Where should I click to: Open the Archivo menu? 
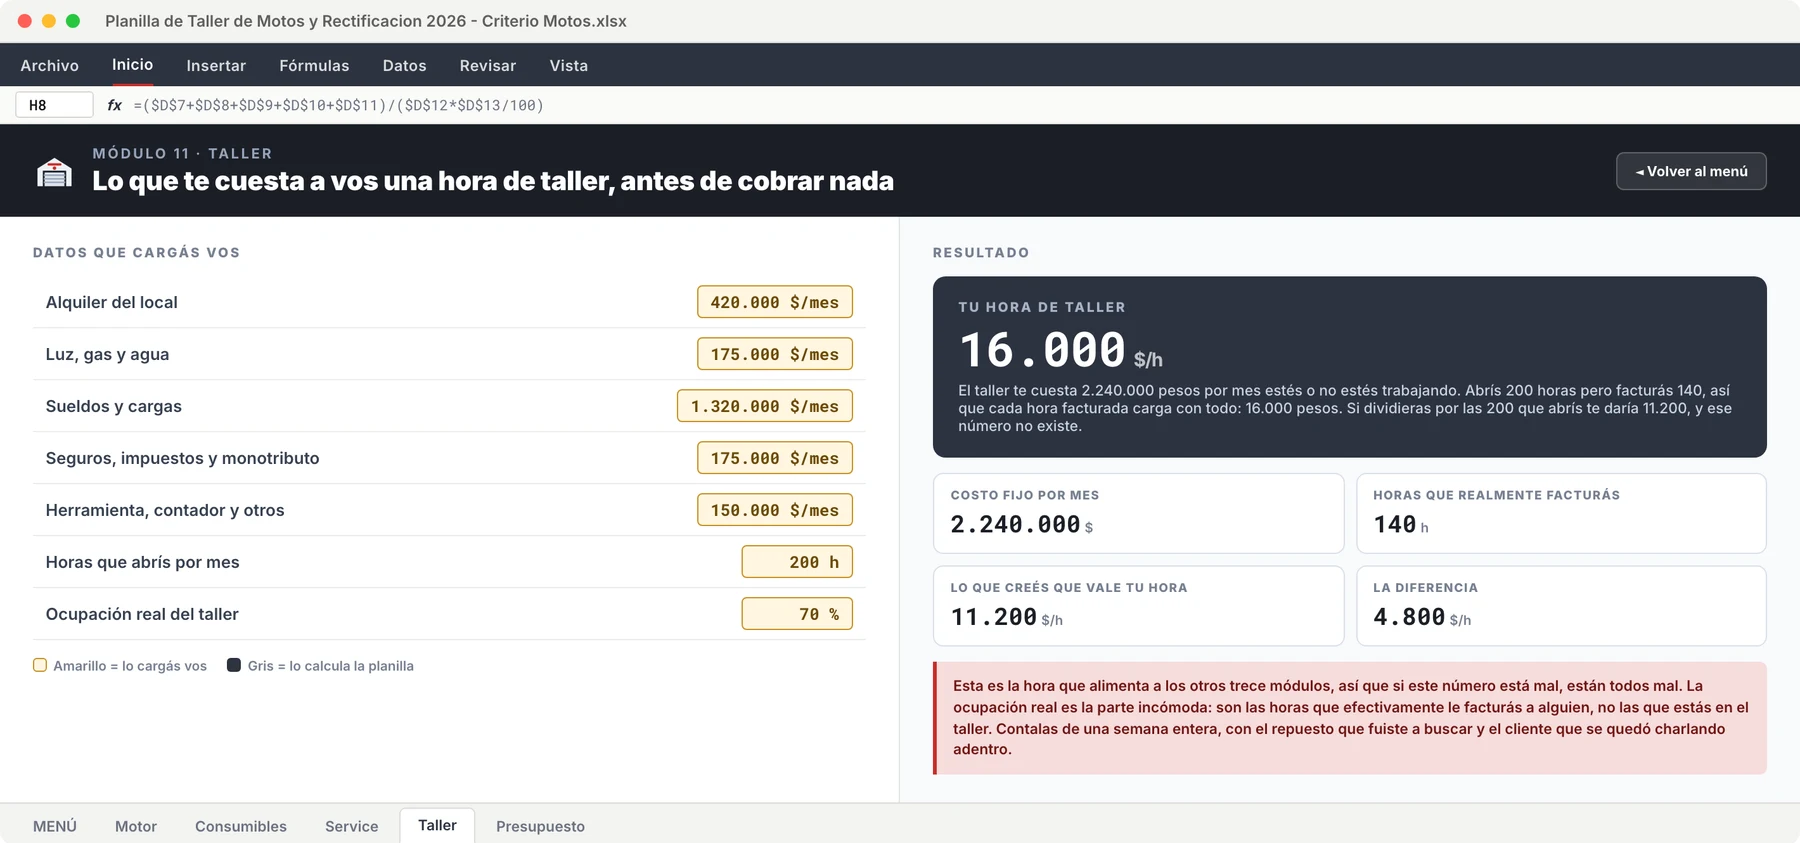pos(50,65)
